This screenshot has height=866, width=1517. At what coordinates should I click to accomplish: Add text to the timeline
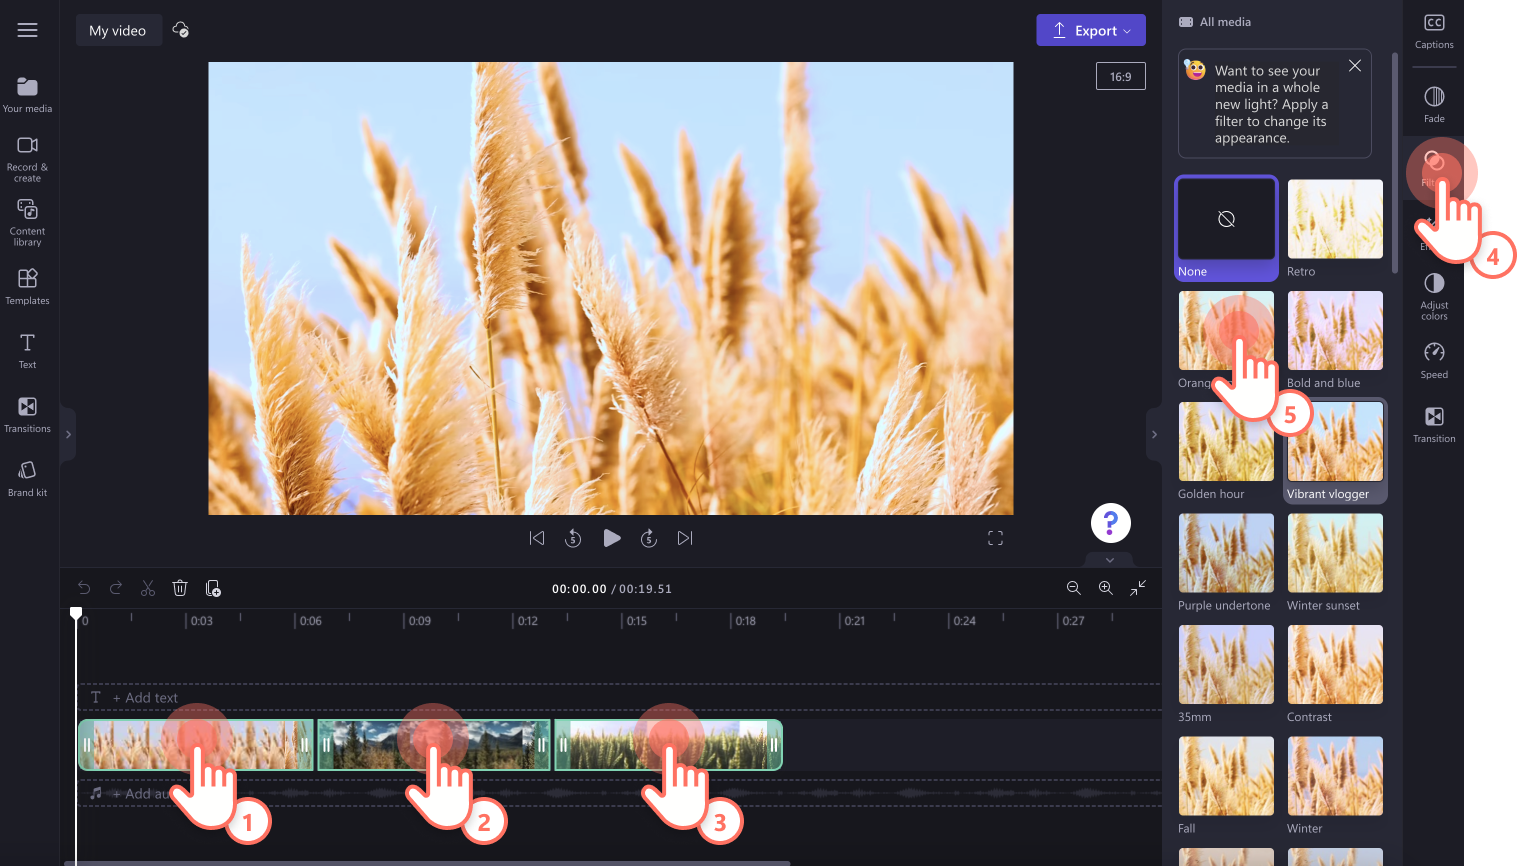[145, 698]
